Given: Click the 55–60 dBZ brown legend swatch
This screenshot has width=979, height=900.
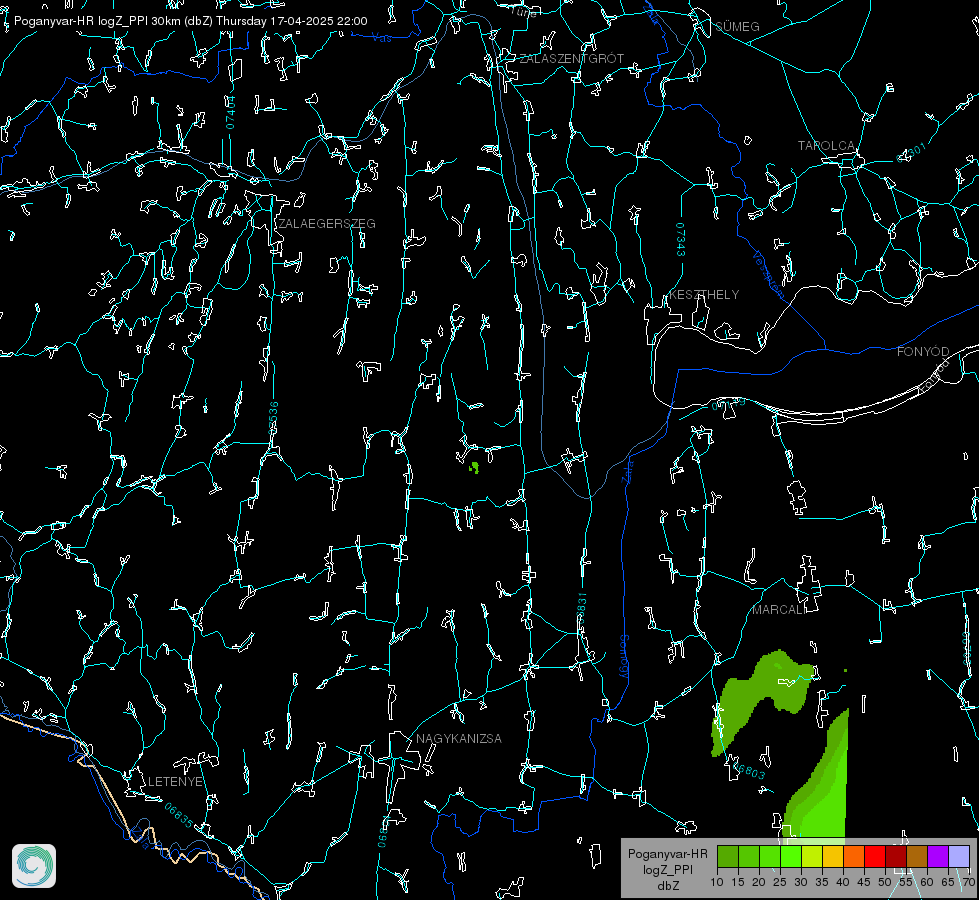Looking at the screenshot, I should click(x=917, y=856).
